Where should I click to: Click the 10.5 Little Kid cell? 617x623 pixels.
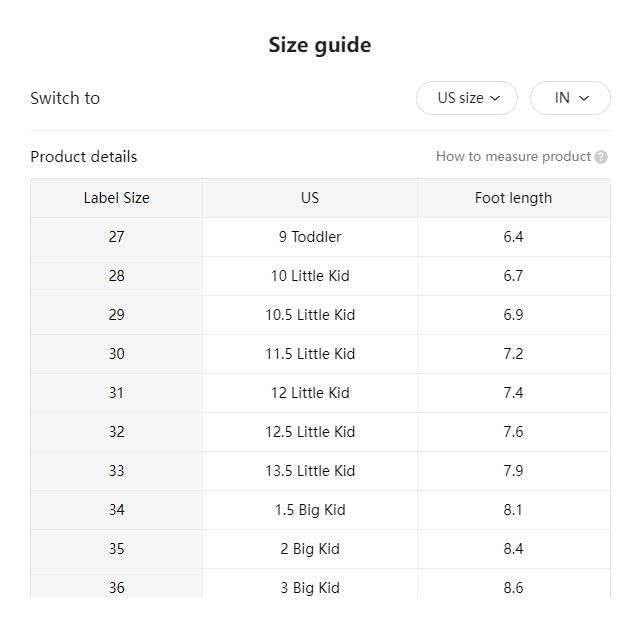coord(310,315)
